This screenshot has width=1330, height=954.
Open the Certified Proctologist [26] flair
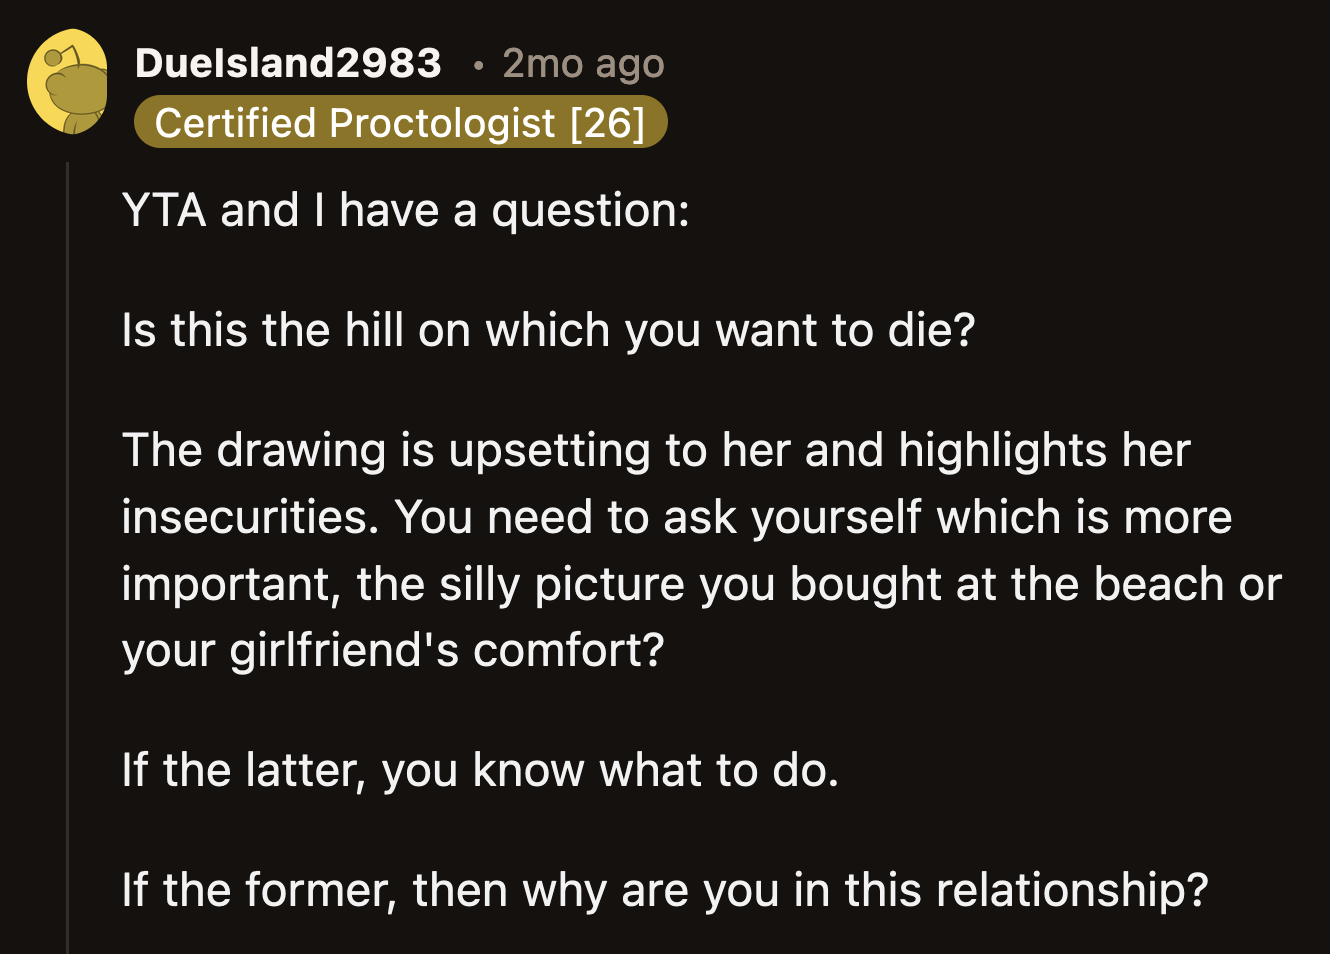(400, 122)
